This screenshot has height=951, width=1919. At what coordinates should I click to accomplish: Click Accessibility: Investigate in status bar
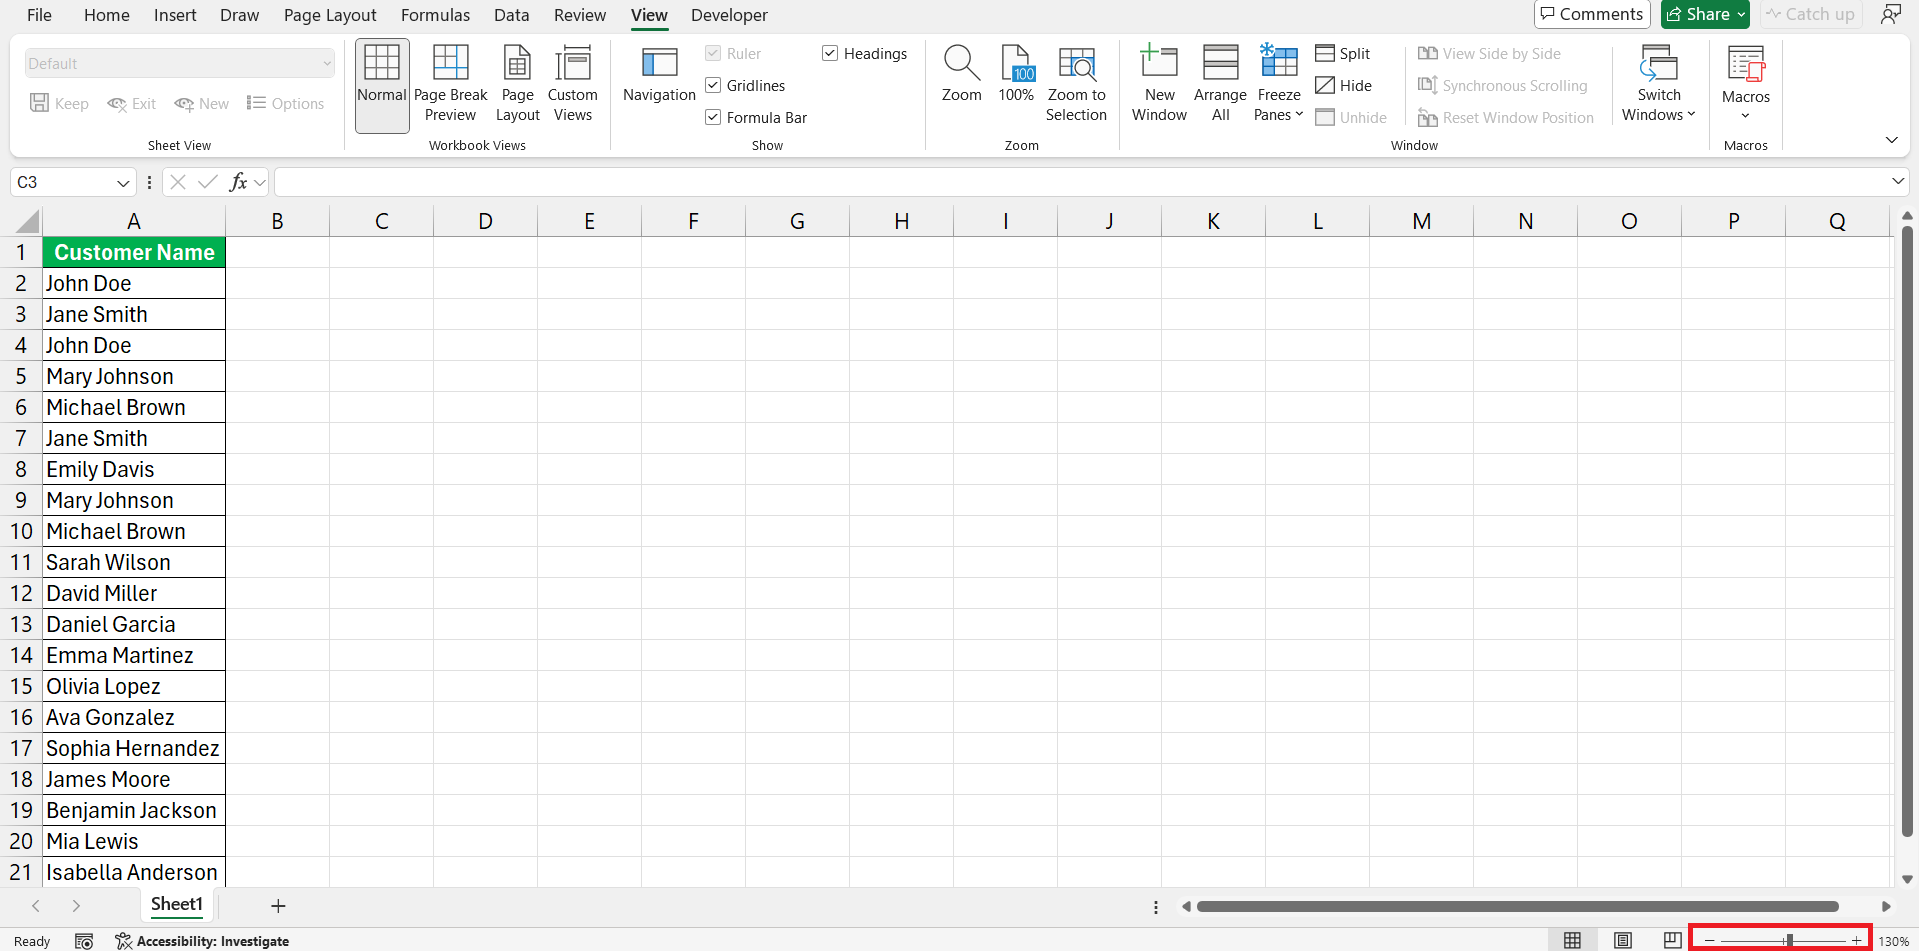[x=202, y=941]
